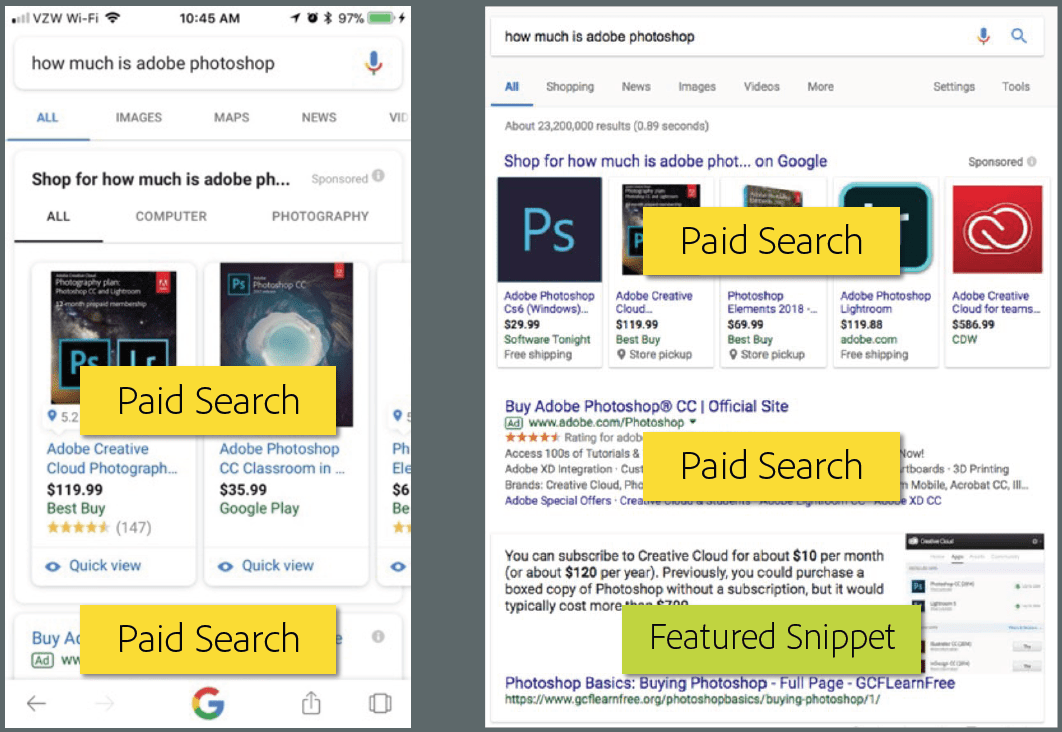Click the gcflearnfree.org URL under featured snippet
Viewport: 1062px width, 732px height.
coord(692,699)
